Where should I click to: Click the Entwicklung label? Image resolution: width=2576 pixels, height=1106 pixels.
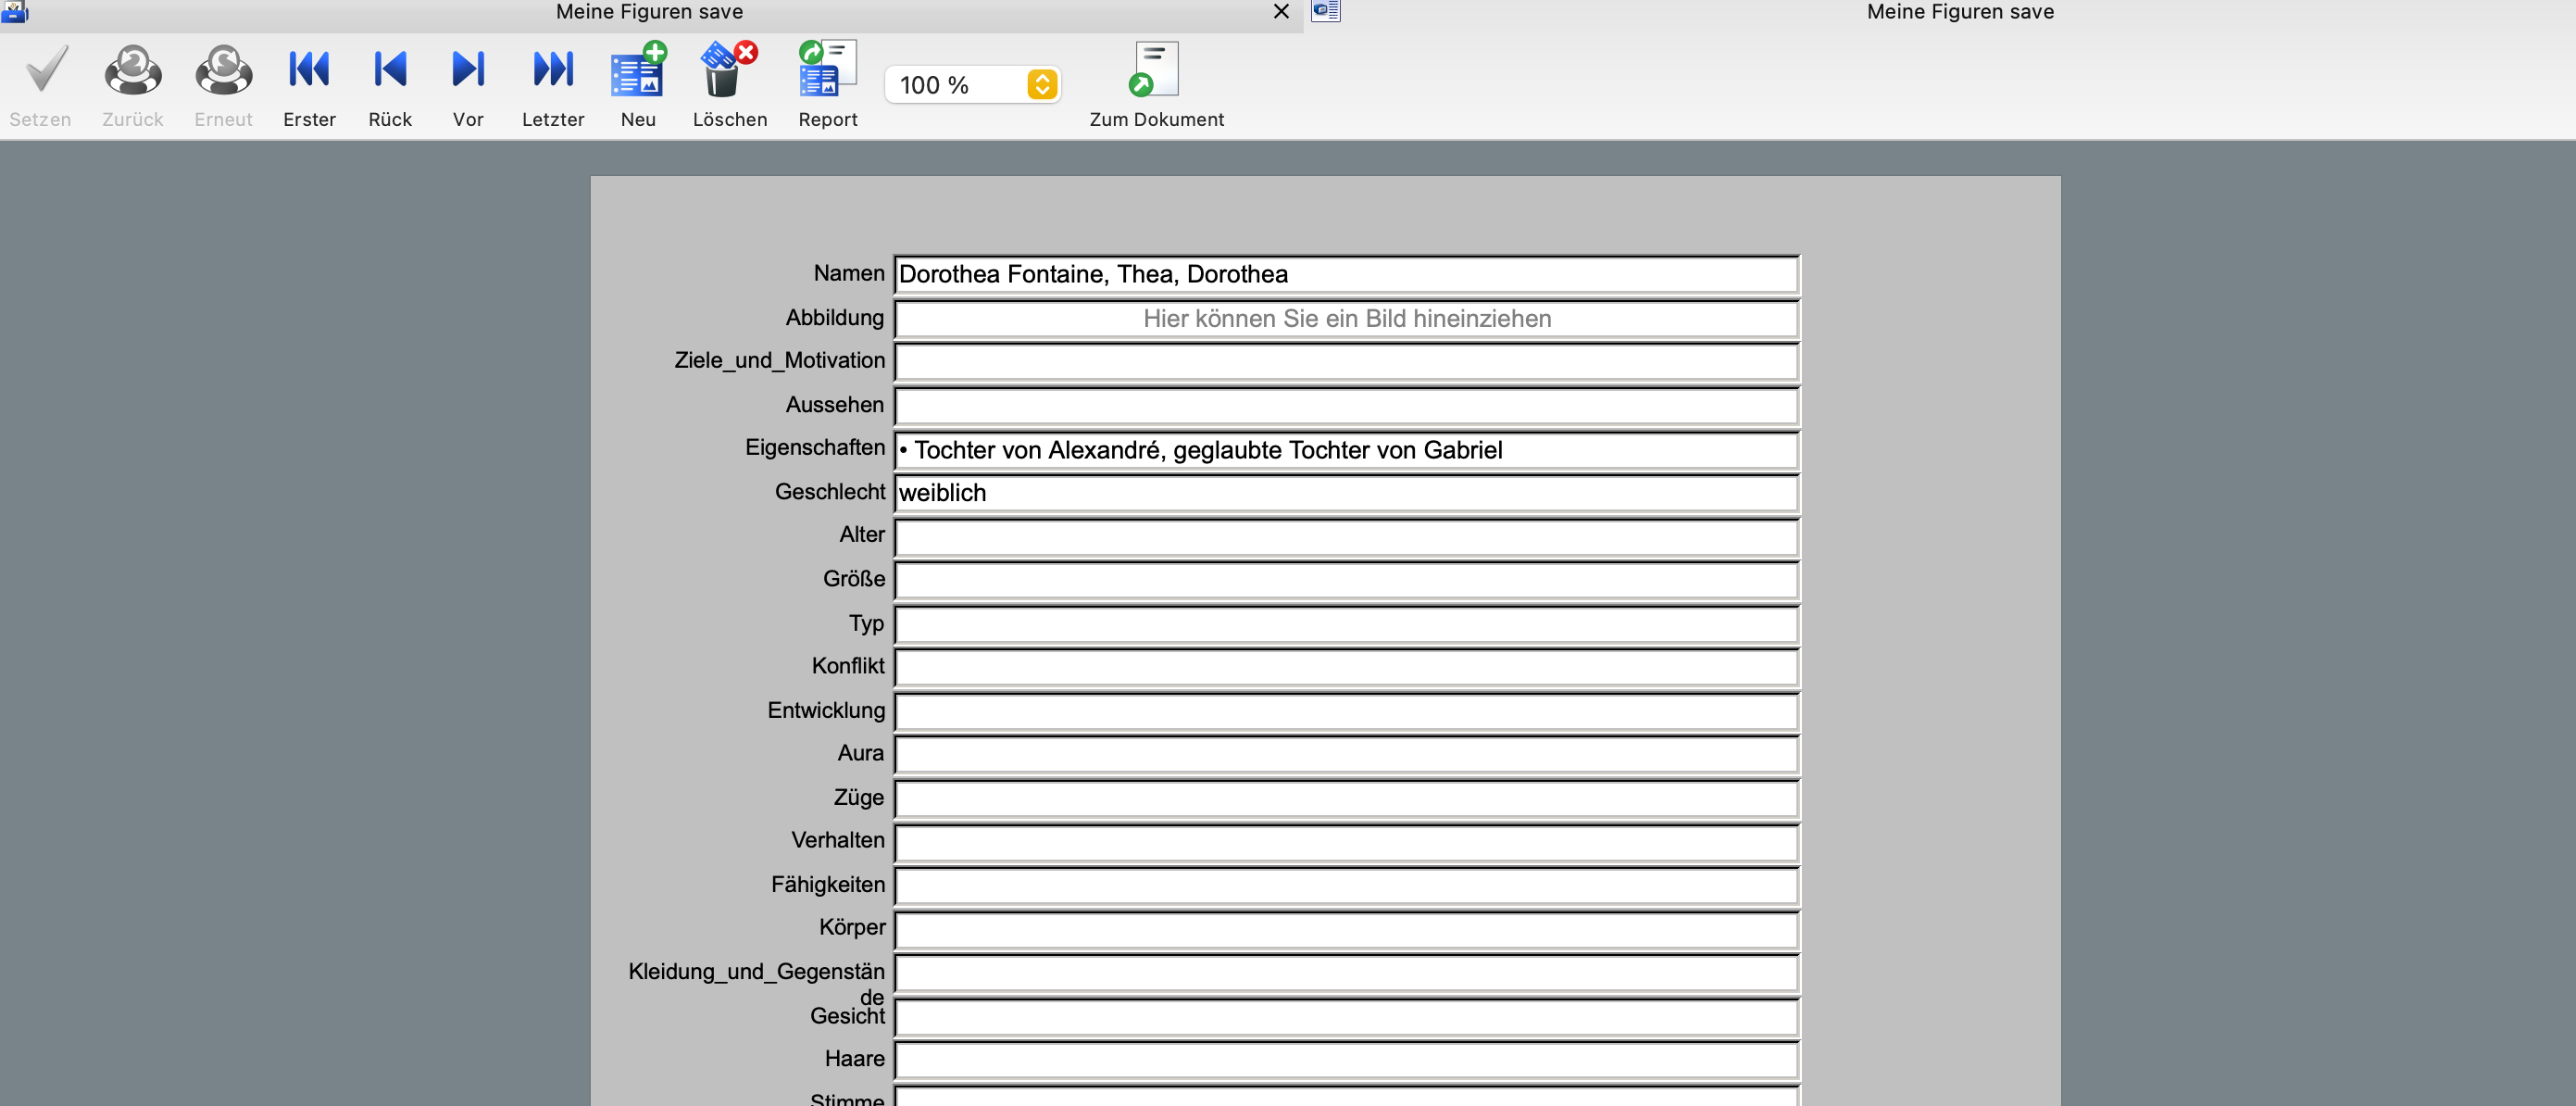point(826,710)
